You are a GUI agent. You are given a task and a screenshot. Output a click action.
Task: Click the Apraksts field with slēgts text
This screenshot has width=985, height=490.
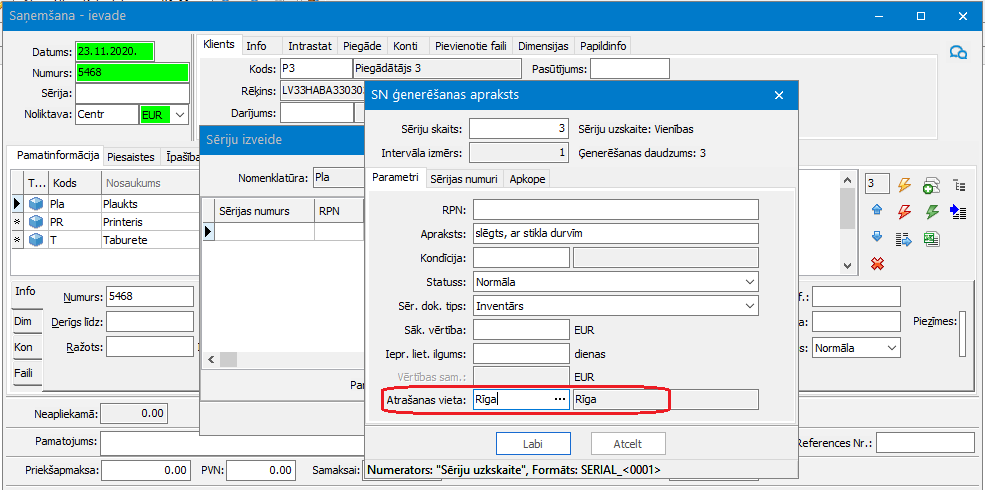coord(616,233)
